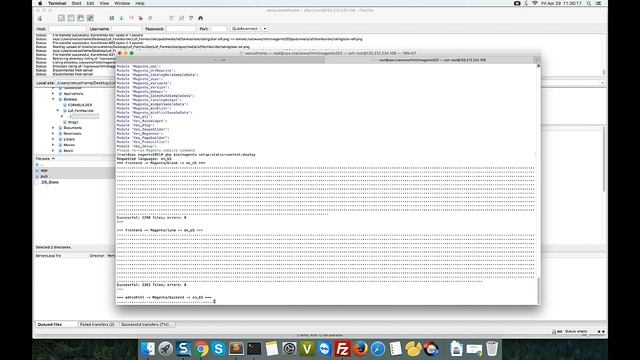The height and width of the screenshot is (360, 640).
Task: Select the app folder in file list
Action: click(x=44, y=170)
